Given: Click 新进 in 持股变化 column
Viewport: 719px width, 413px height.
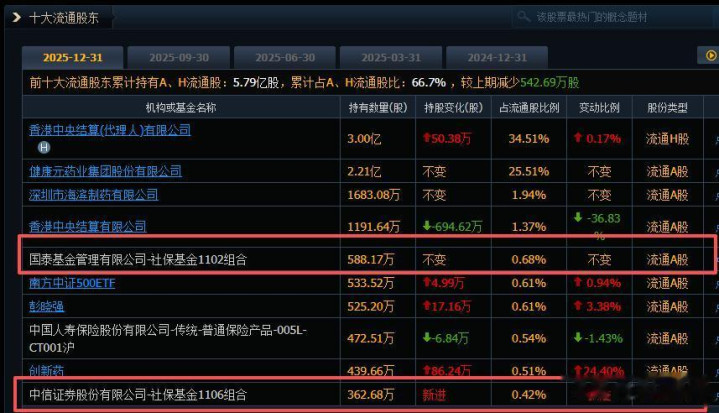Looking at the screenshot, I should (x=434, y=395).
